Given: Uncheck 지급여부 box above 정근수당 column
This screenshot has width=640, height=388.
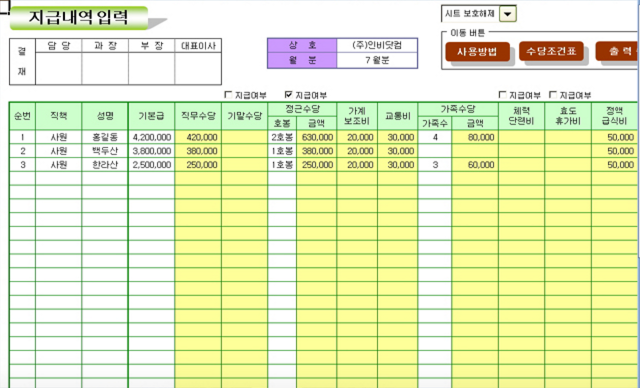Looking at the screenshot, I should click(x=289, y=95).
